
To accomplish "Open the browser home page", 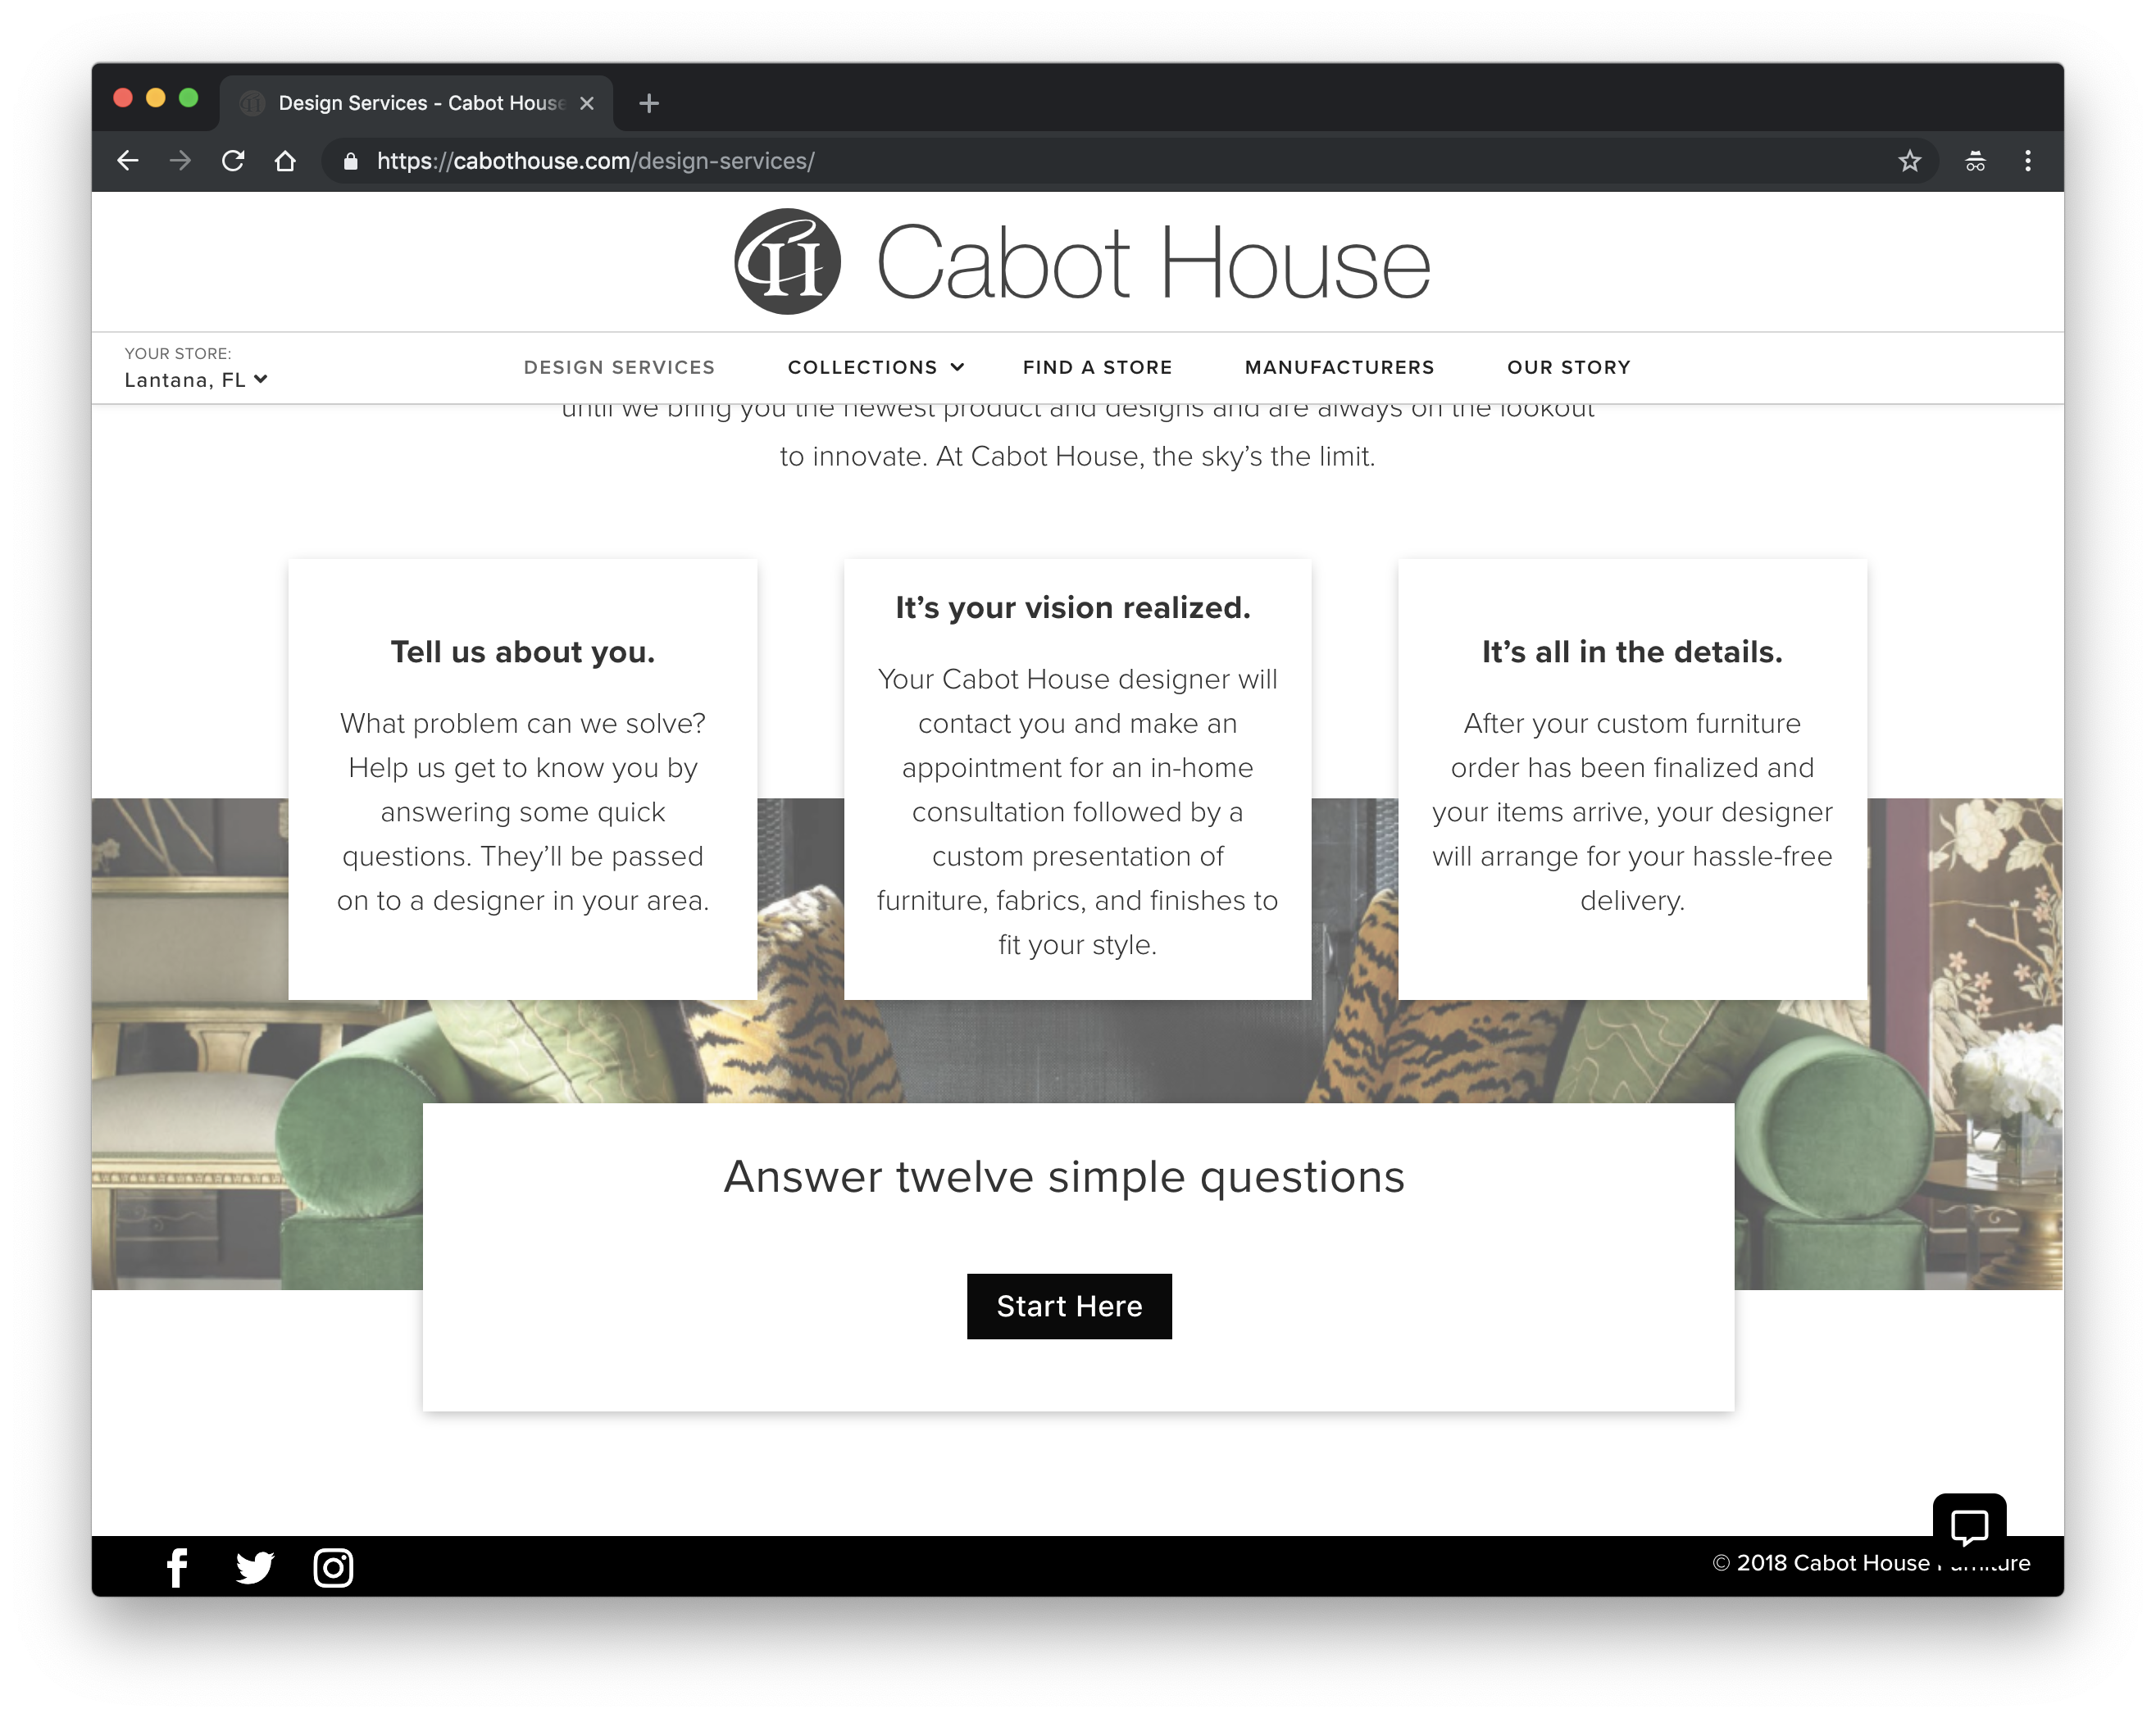I will point(285,161).
